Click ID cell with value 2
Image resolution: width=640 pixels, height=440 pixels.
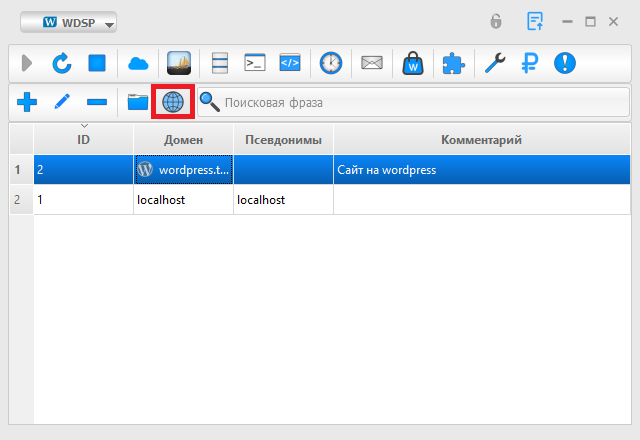[x=83, y=169]
